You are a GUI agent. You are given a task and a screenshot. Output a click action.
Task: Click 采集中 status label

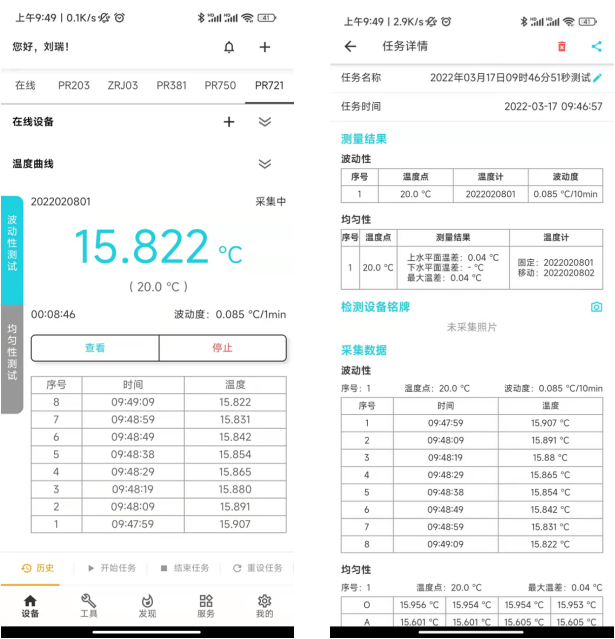click(271, 202)
